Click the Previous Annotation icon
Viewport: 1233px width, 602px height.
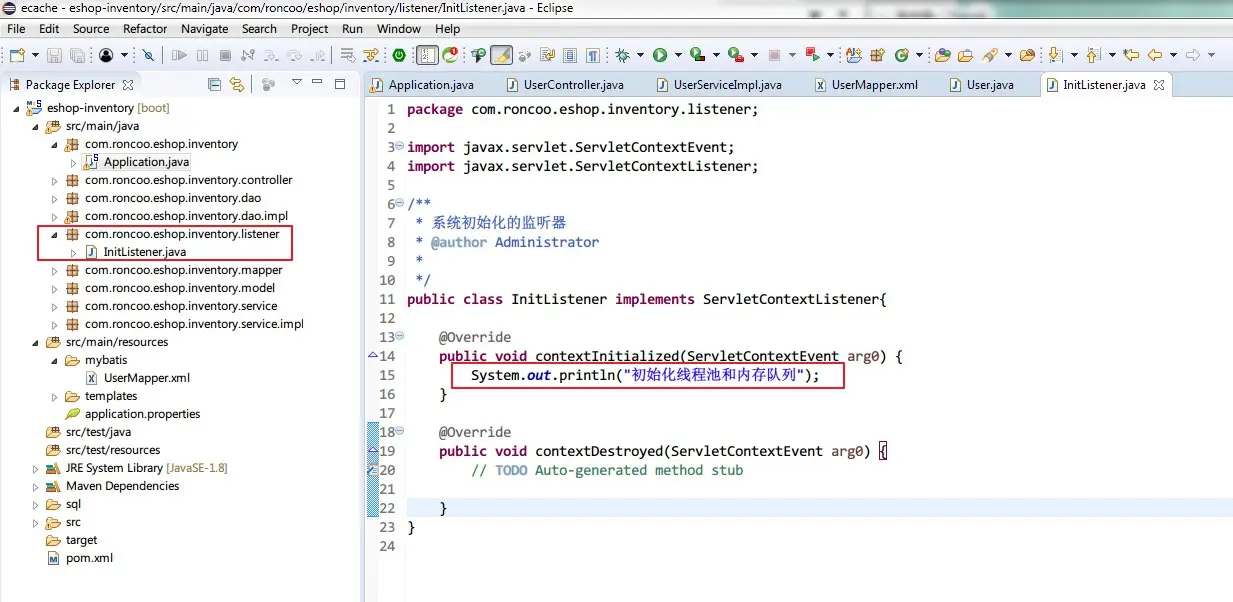[1092, 55]
